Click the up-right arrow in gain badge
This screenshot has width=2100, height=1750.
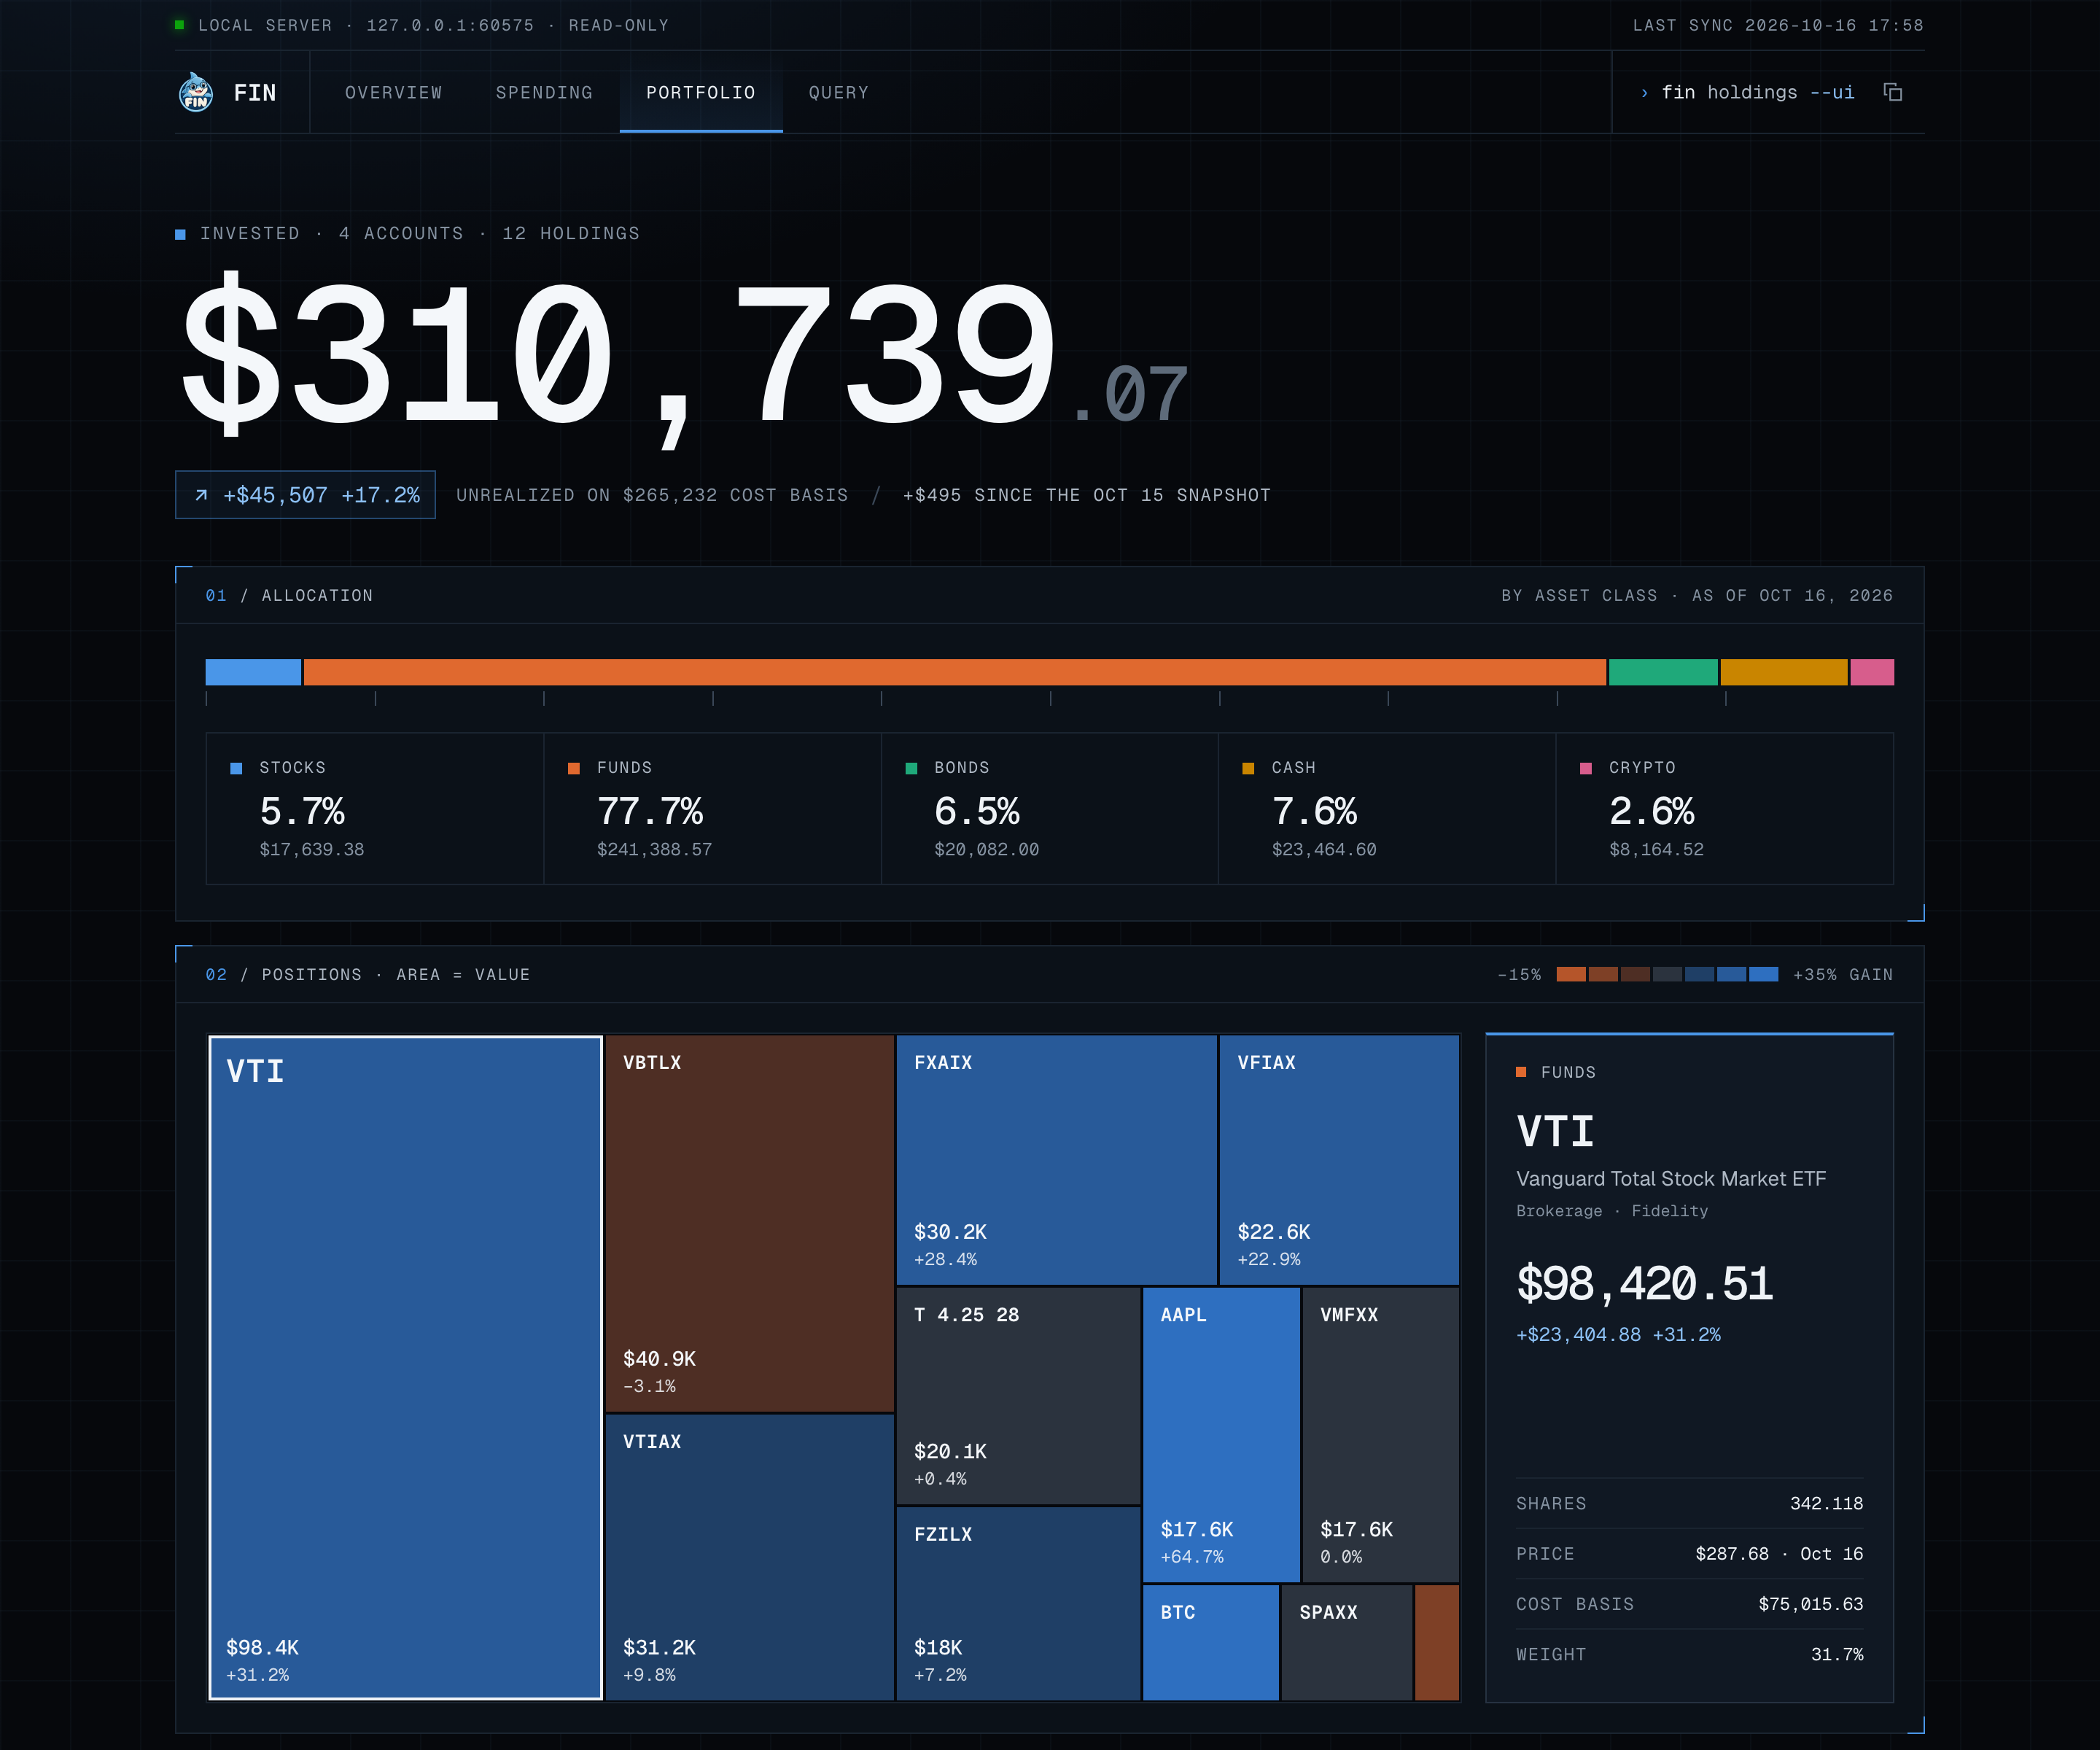coord(201,495)
